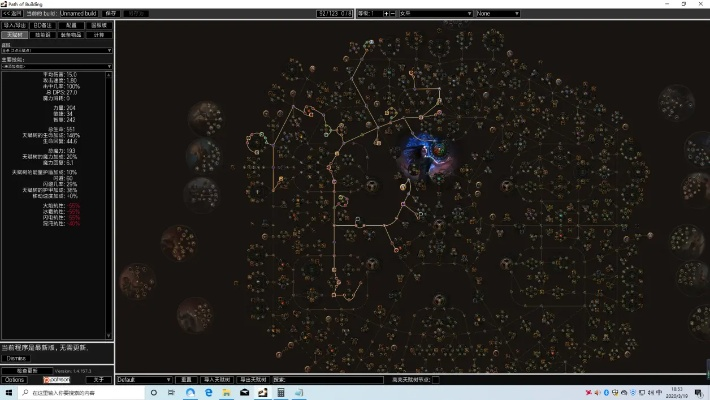
Task: Switch to the 天赋树 tab
Action: click(x=15, y=34)
